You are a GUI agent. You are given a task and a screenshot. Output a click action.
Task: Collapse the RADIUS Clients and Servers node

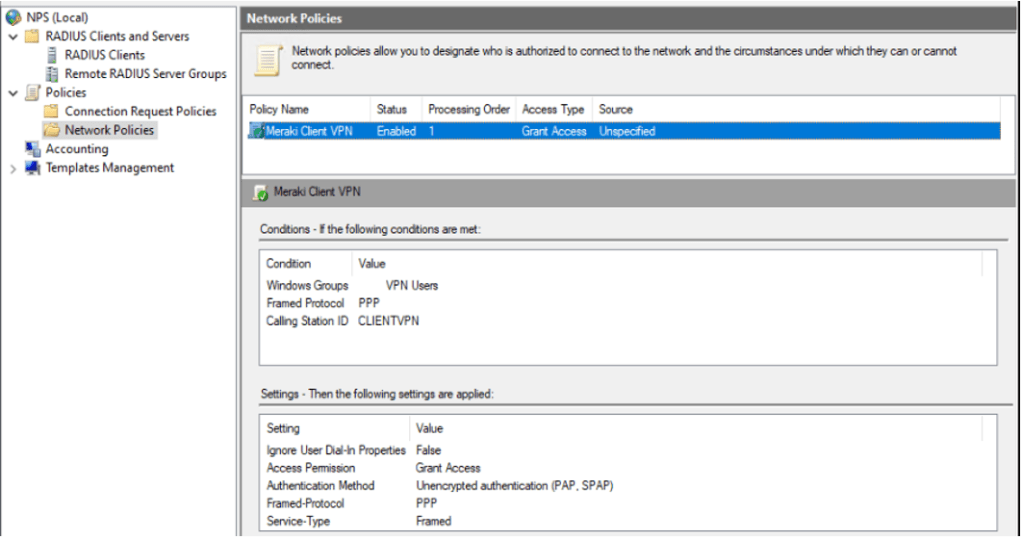13,37
